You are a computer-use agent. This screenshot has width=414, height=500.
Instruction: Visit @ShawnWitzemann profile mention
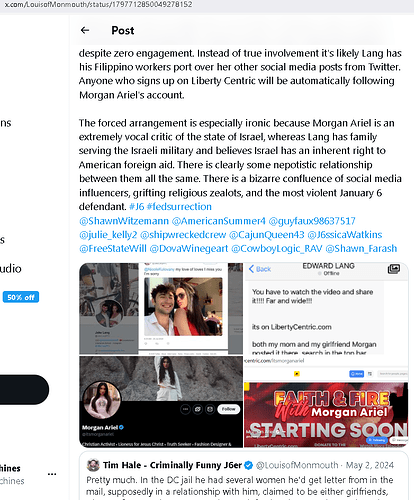pyautogui.click(x=124, y=221)
